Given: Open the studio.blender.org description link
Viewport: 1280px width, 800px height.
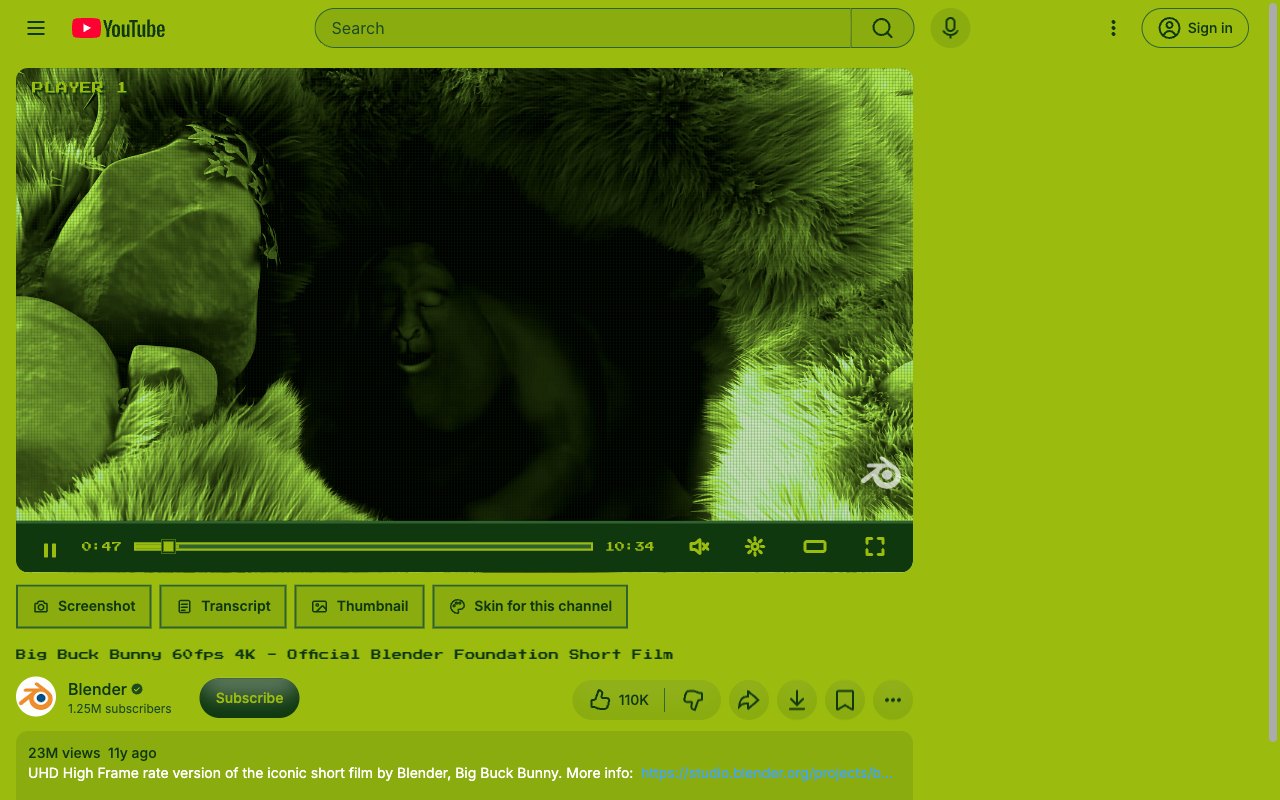Looking at the screenshot, I should pyautogui.click(x=766, y=773).
